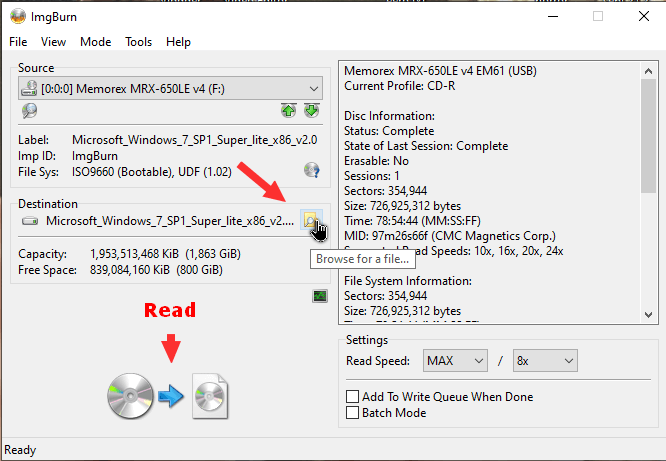Image resolution: width=666 pixels, height=461 pixels.
Task: Start the Read disc-to-image operation
Action: pyautogui.click(x=169, y=396)
